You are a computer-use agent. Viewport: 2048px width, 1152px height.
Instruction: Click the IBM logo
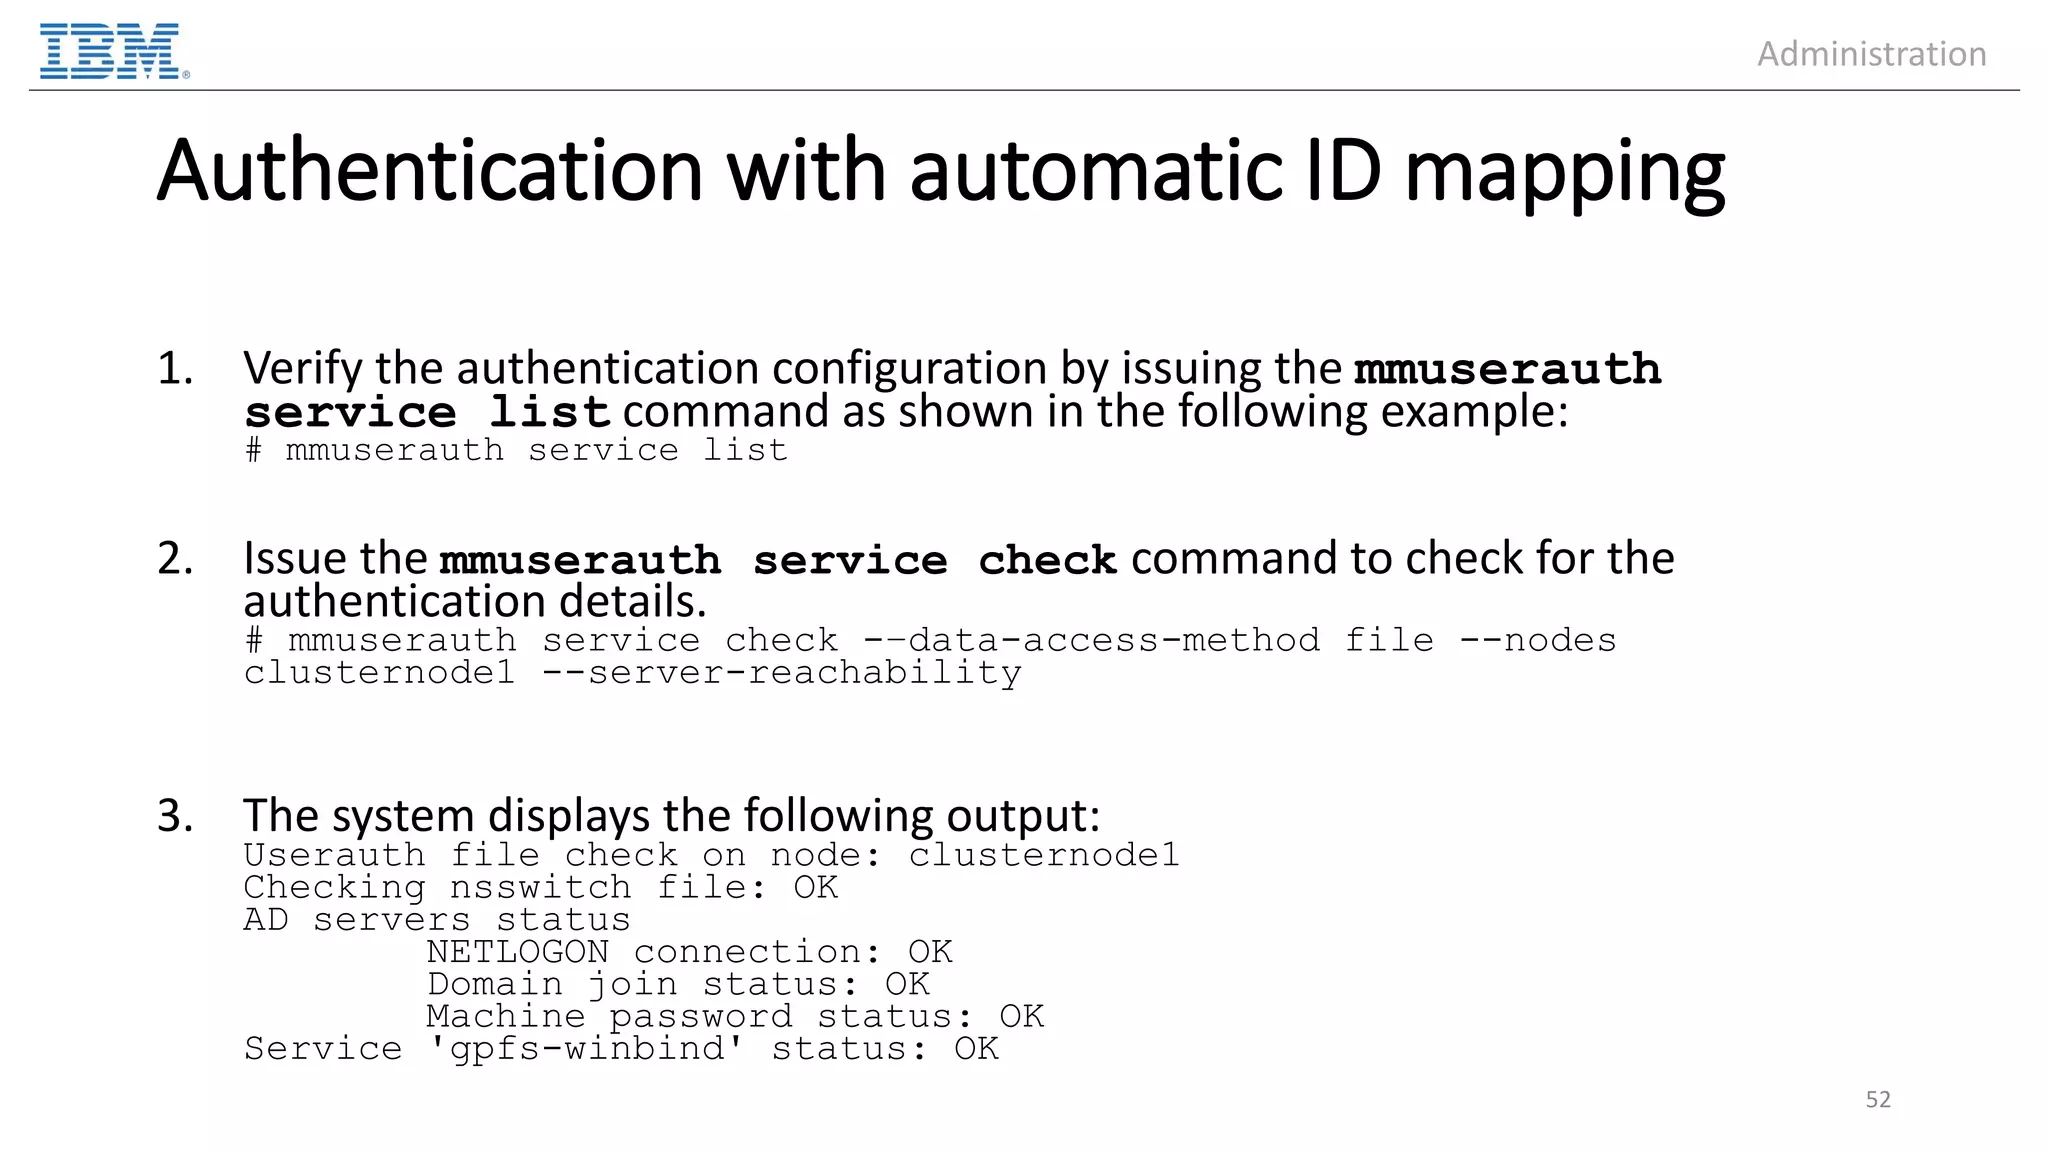(x=112, y=52)
